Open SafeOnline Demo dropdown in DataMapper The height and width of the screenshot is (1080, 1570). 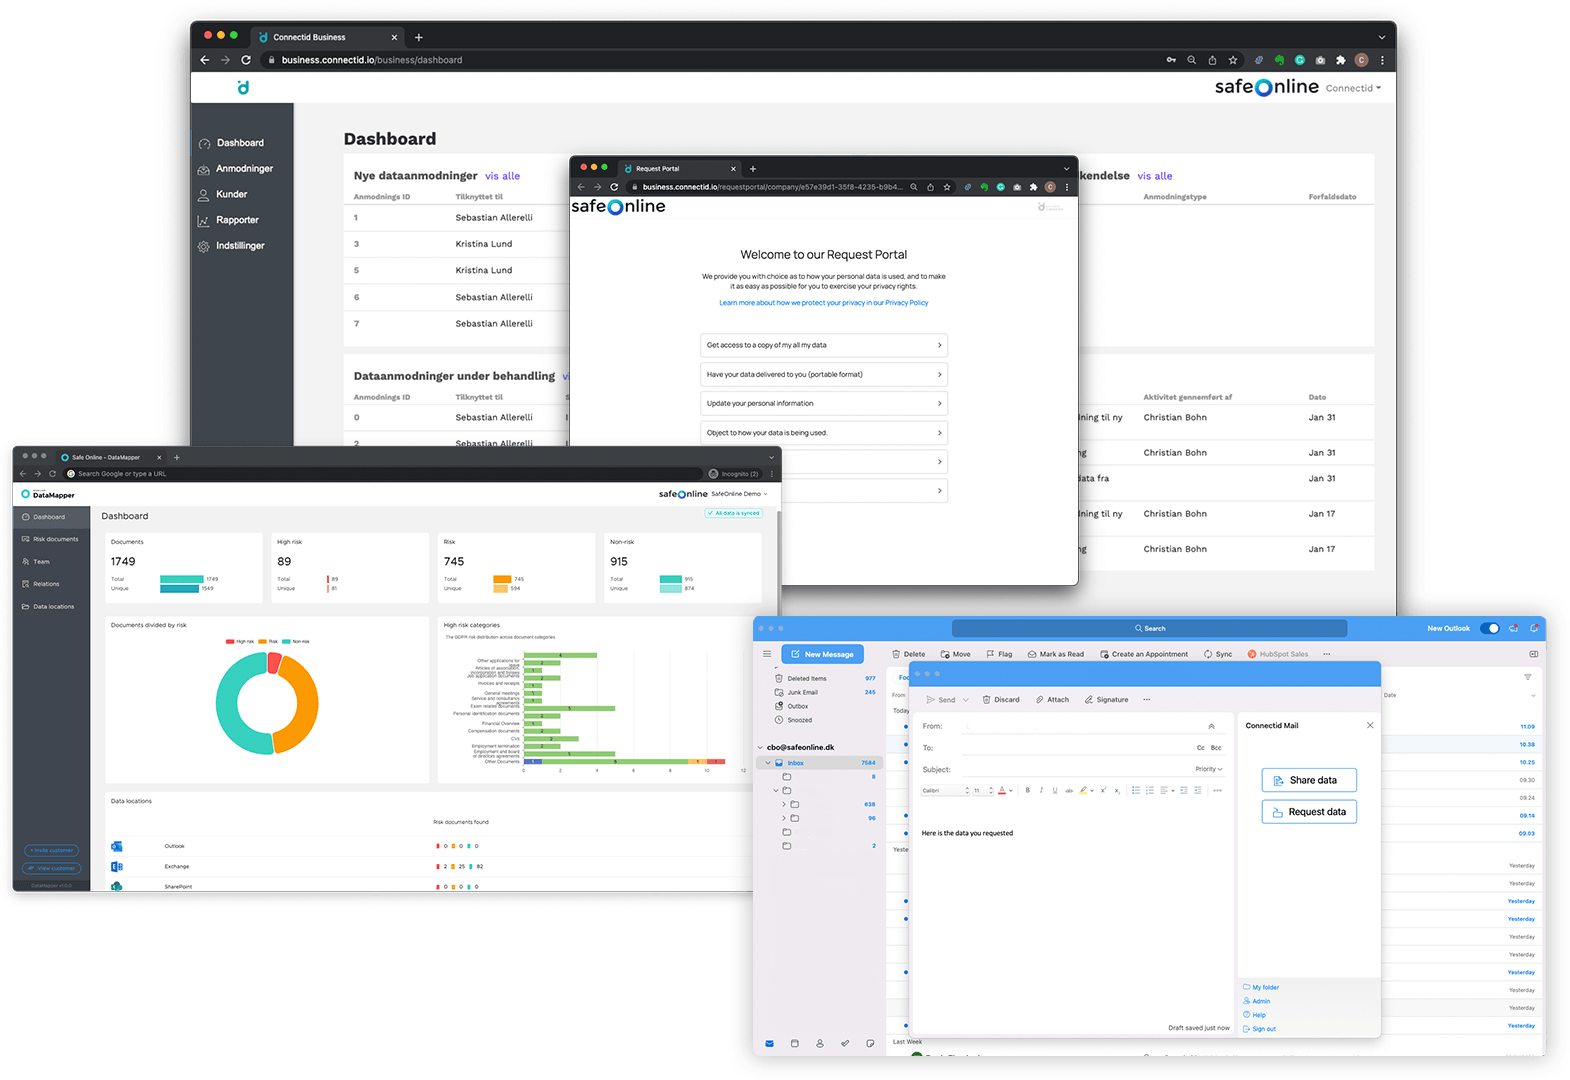point(739,494)
